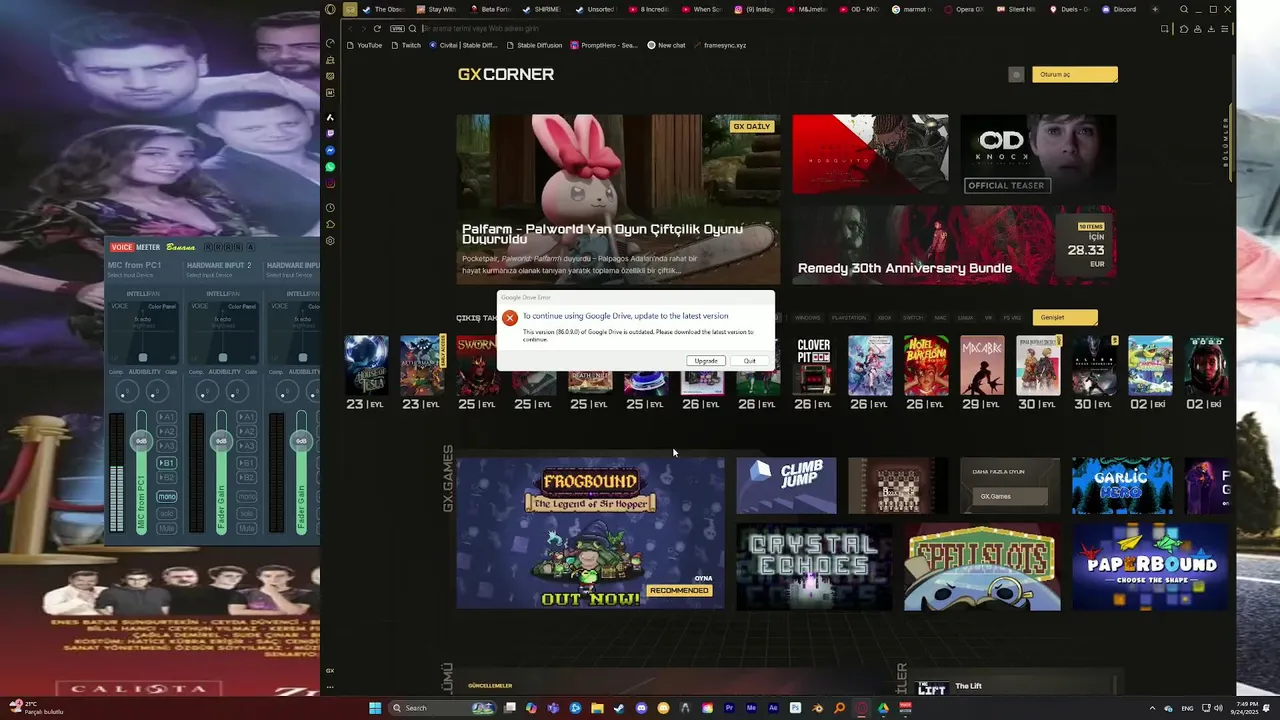Click the Oturum aç sign-in button

(1075, 74)
